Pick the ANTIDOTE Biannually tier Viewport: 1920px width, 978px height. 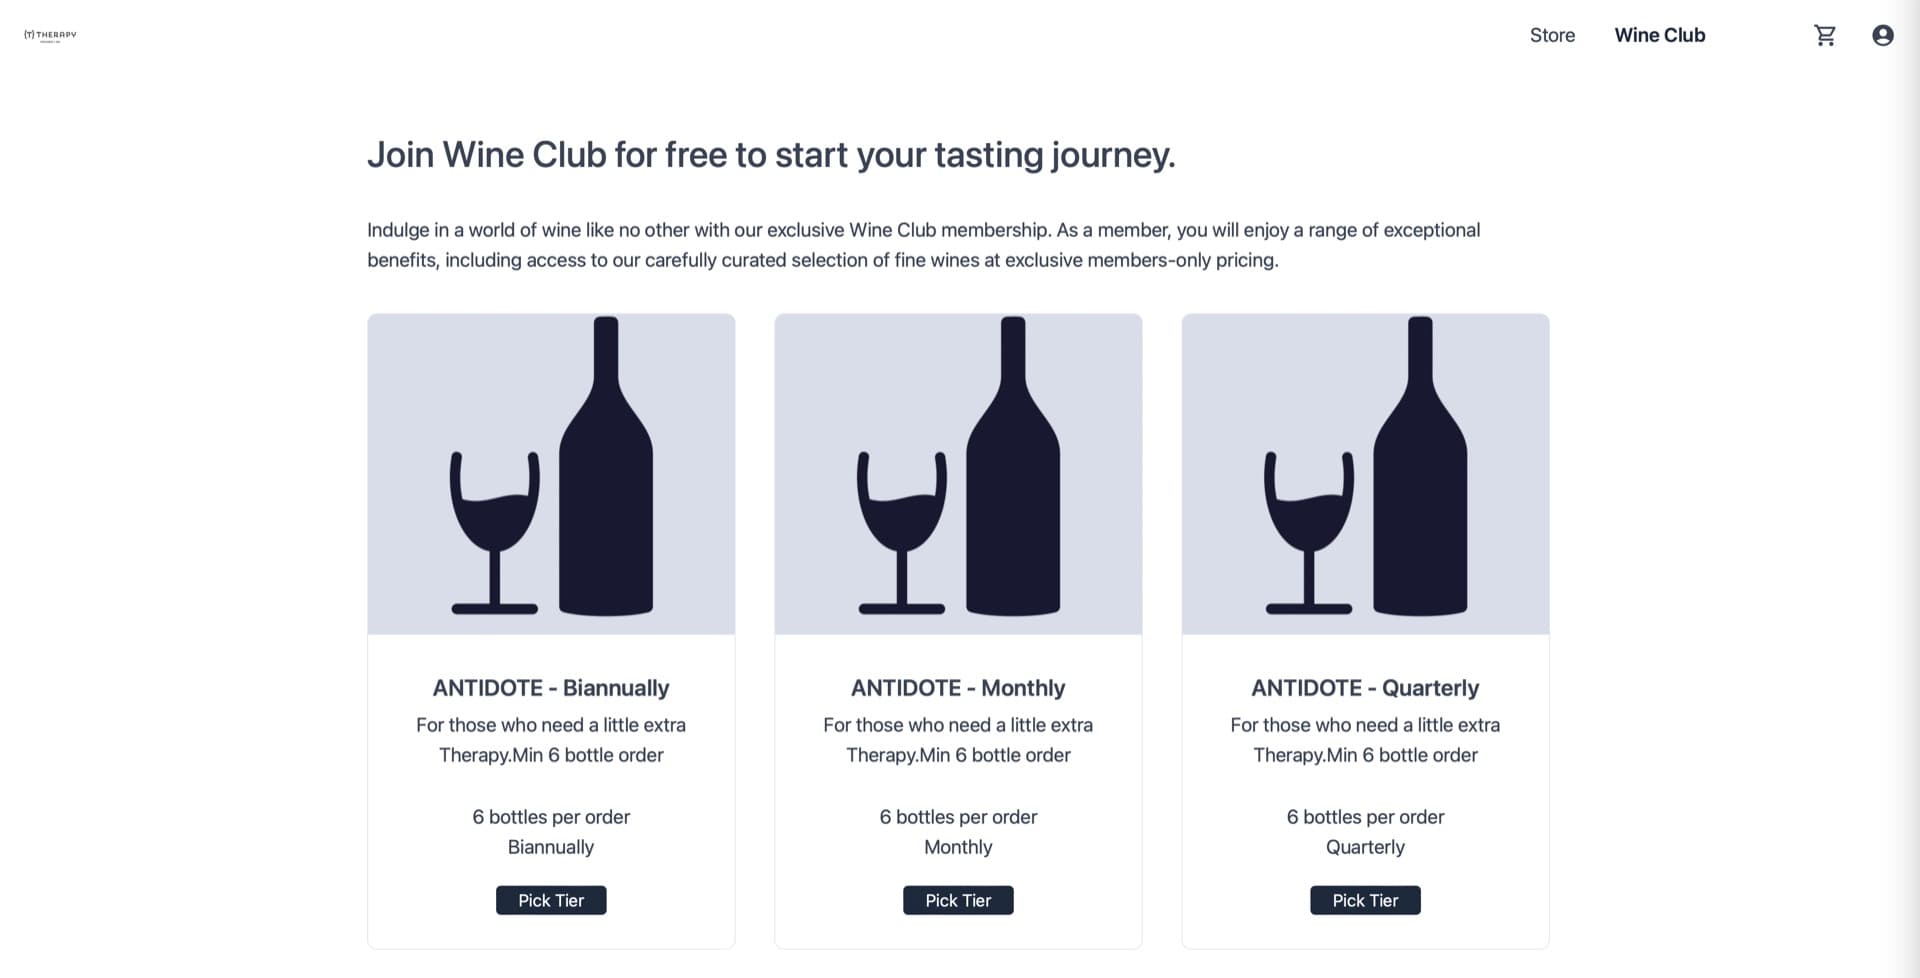(x=551, y=900)
